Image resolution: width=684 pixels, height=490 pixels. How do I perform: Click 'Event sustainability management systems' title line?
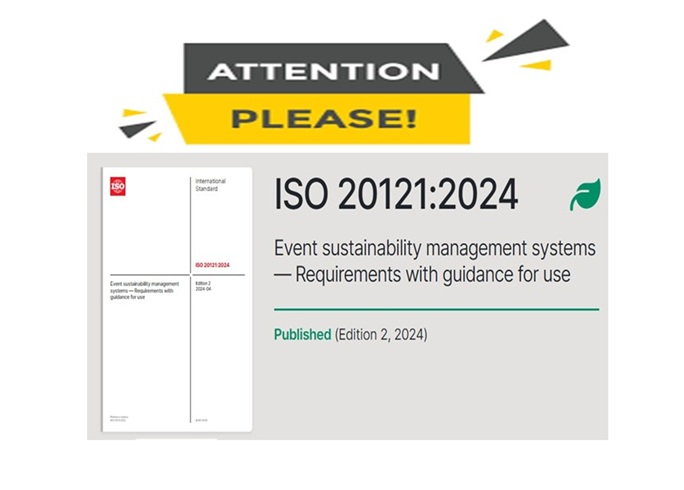pos(434,249)
